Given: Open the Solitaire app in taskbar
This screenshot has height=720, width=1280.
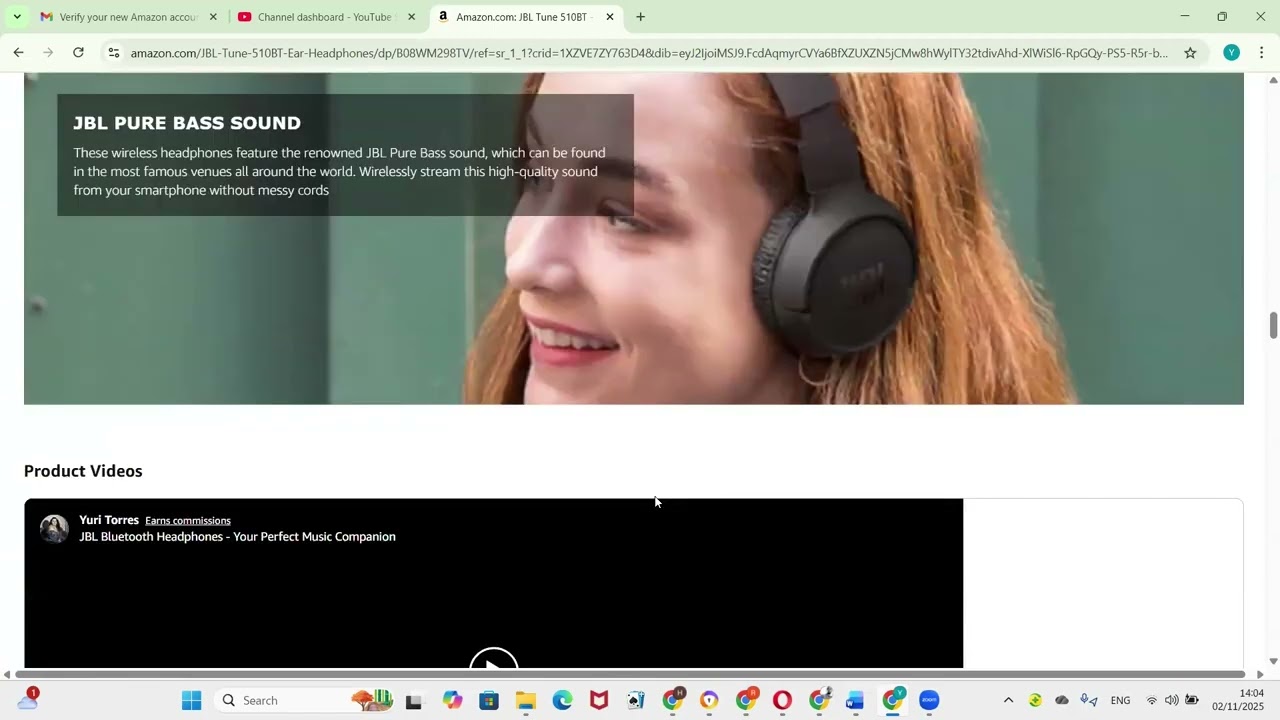Looking at the screenshot, I should (x=635, y=700).
